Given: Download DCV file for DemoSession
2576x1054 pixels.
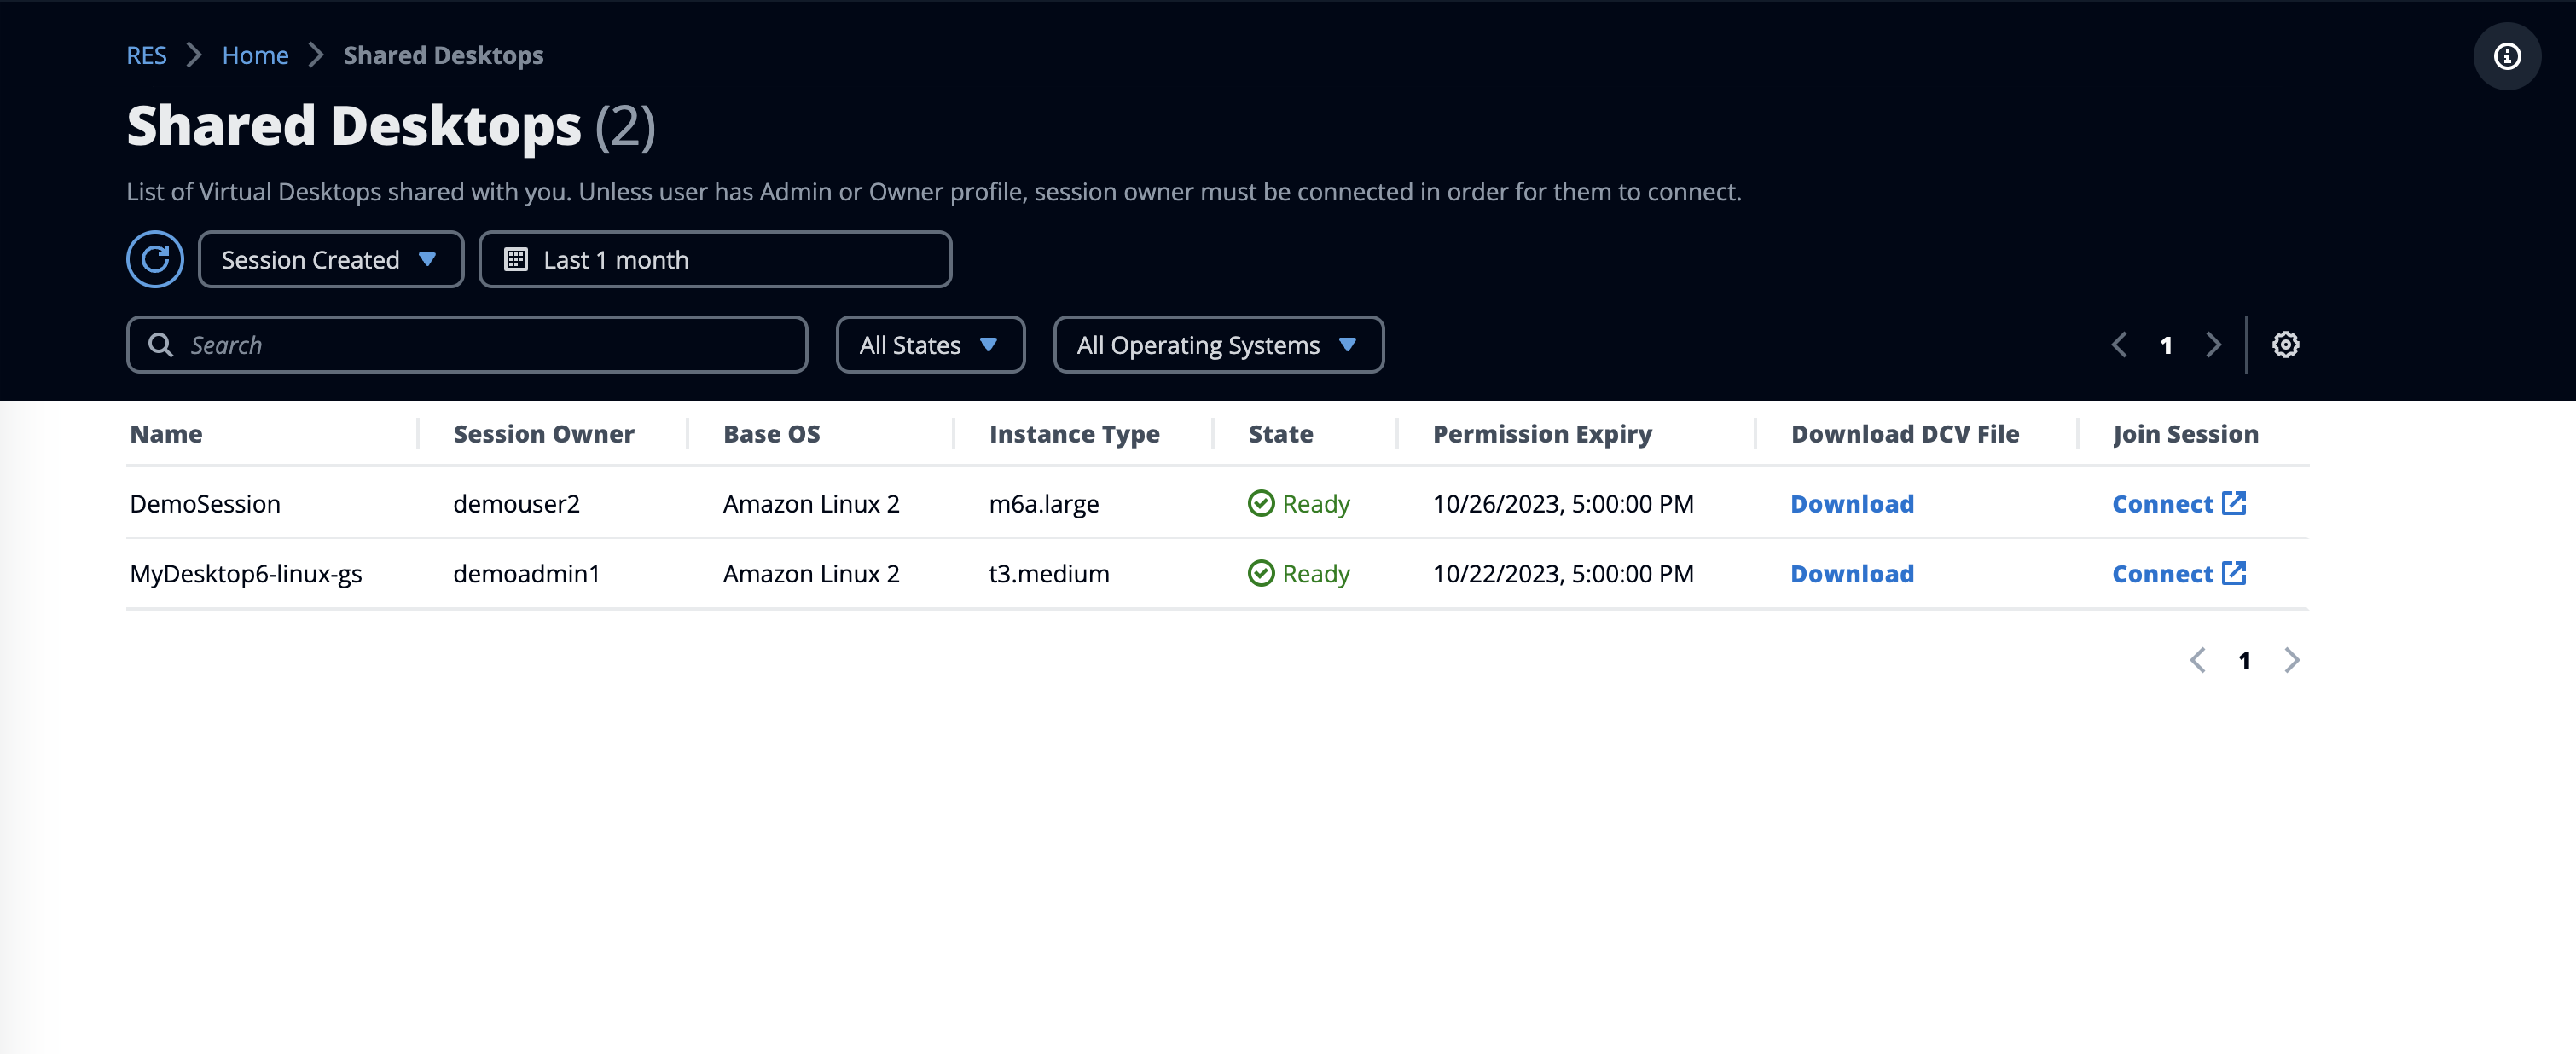Looking at the screenshot, I should click(x=1854, y=502).
